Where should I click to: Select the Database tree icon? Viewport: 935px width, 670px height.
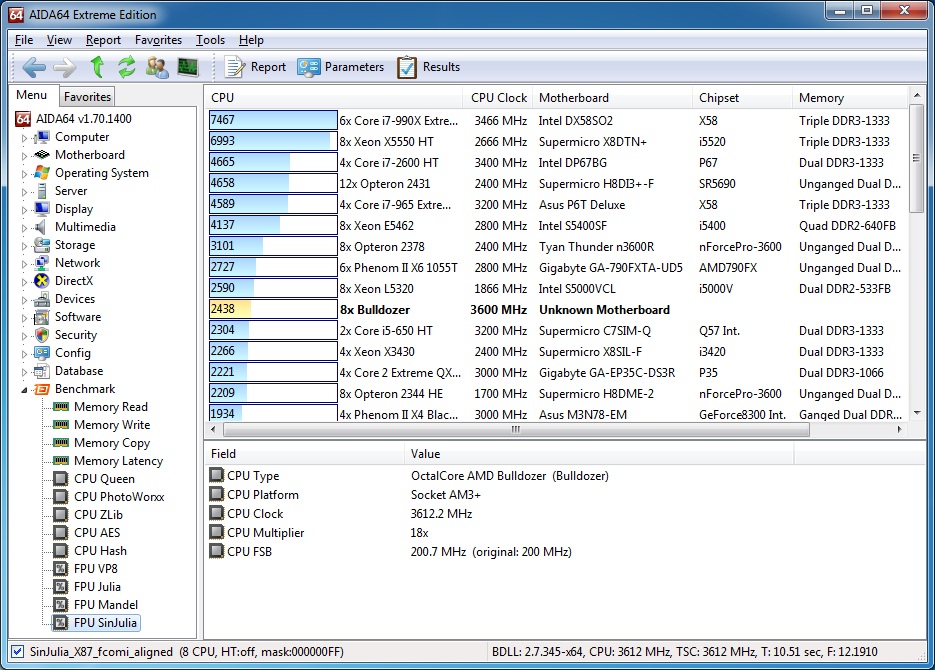(42, 371)
